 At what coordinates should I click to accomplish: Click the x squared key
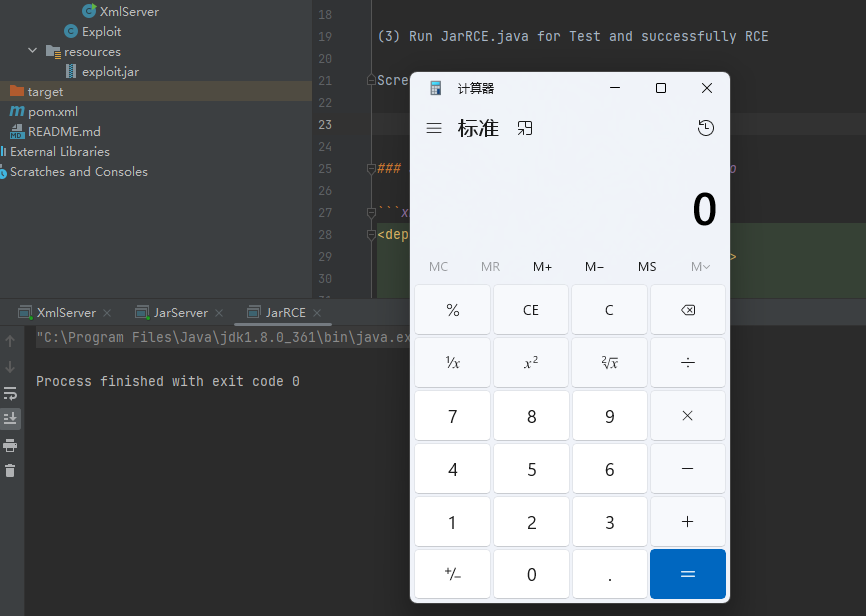[x=531, y=362]
